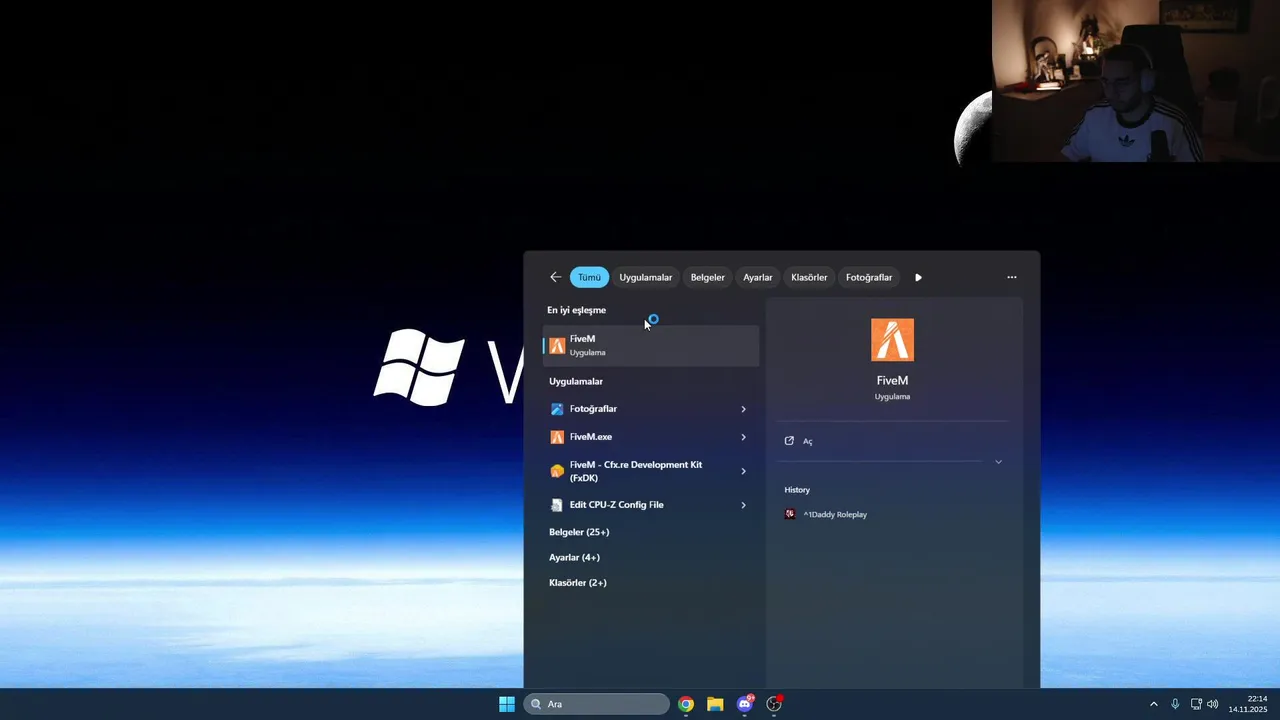1280x720 pixels.
Task: Open the Windows Start button
Action: point(507,704)
